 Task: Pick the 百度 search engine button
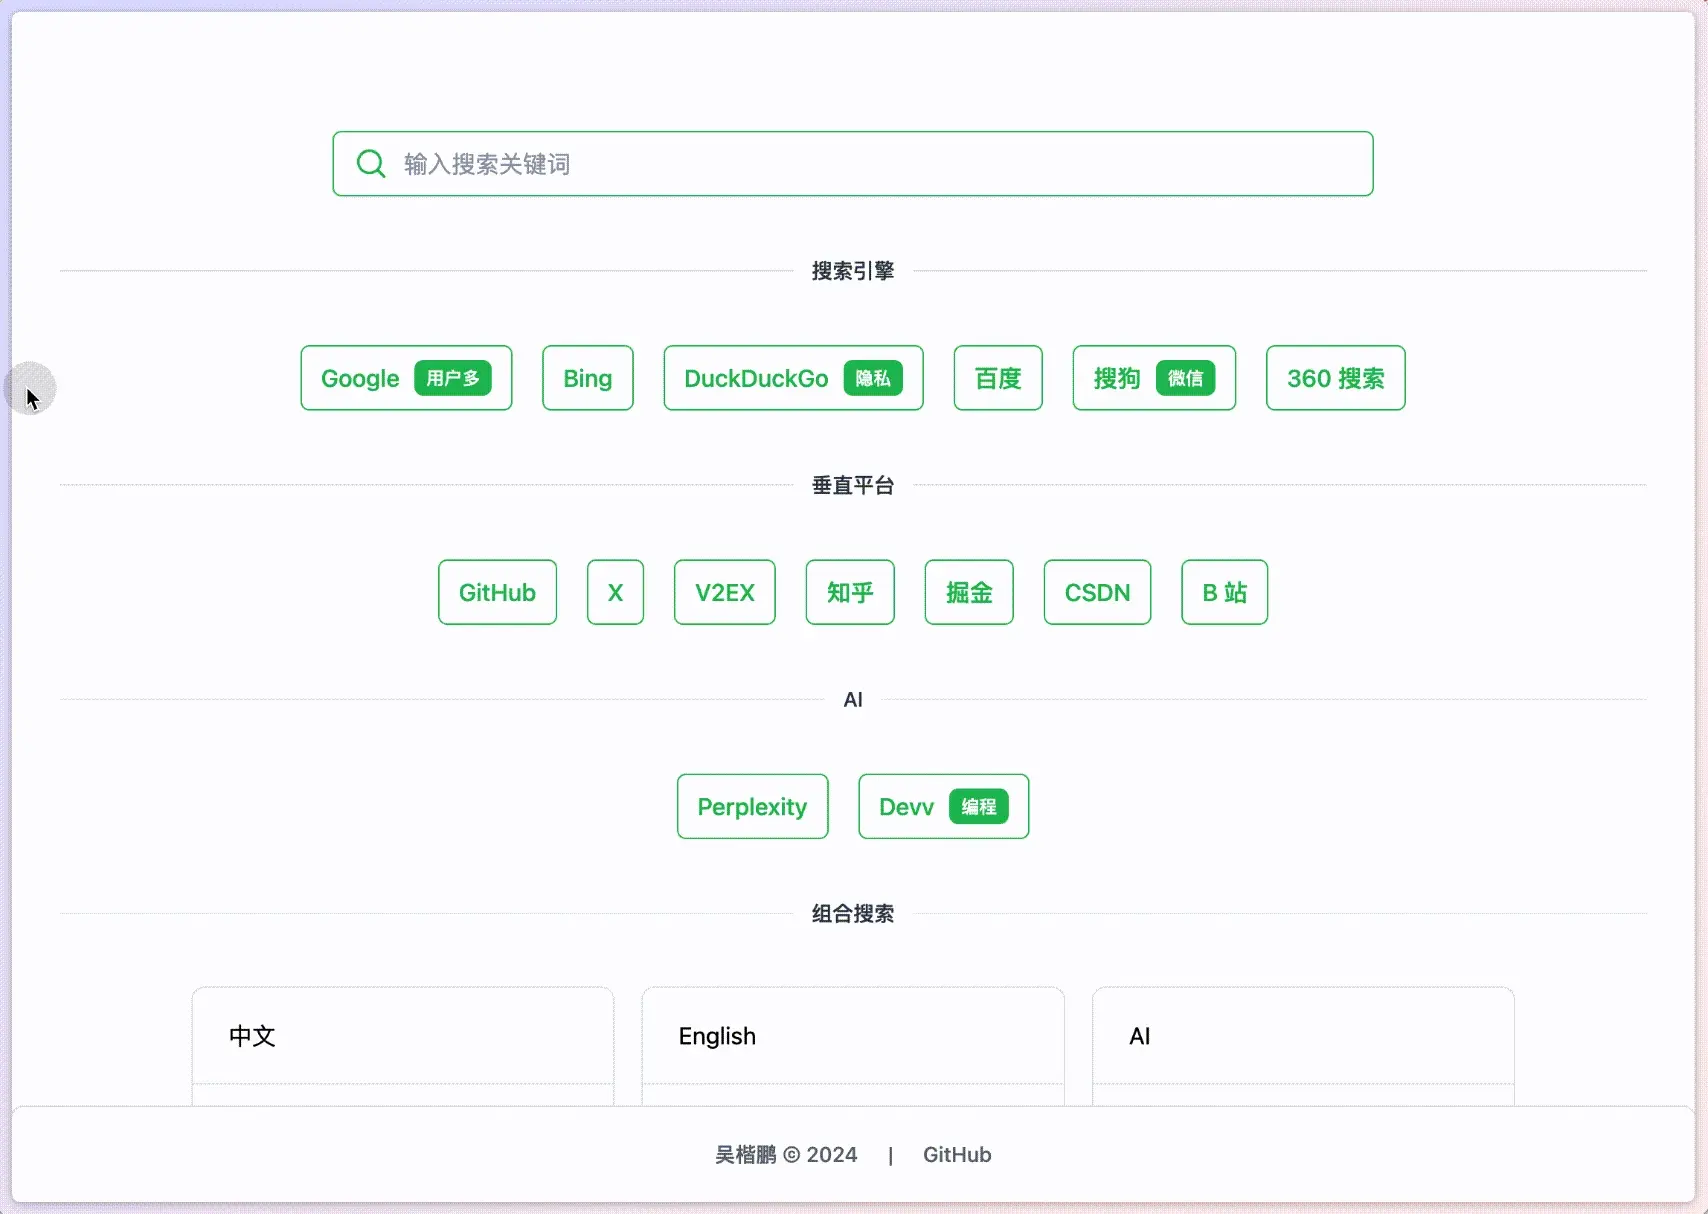point(998,378)
